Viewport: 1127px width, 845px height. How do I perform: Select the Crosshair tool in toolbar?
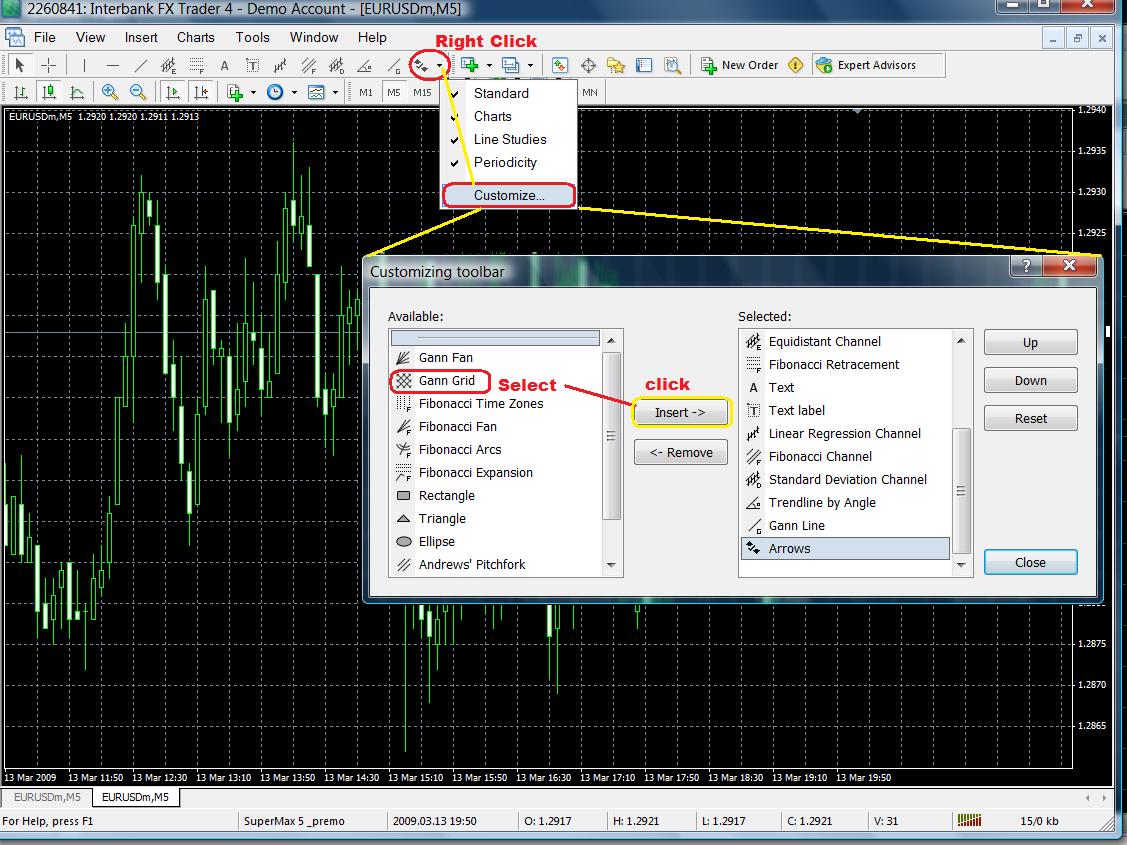48,66
